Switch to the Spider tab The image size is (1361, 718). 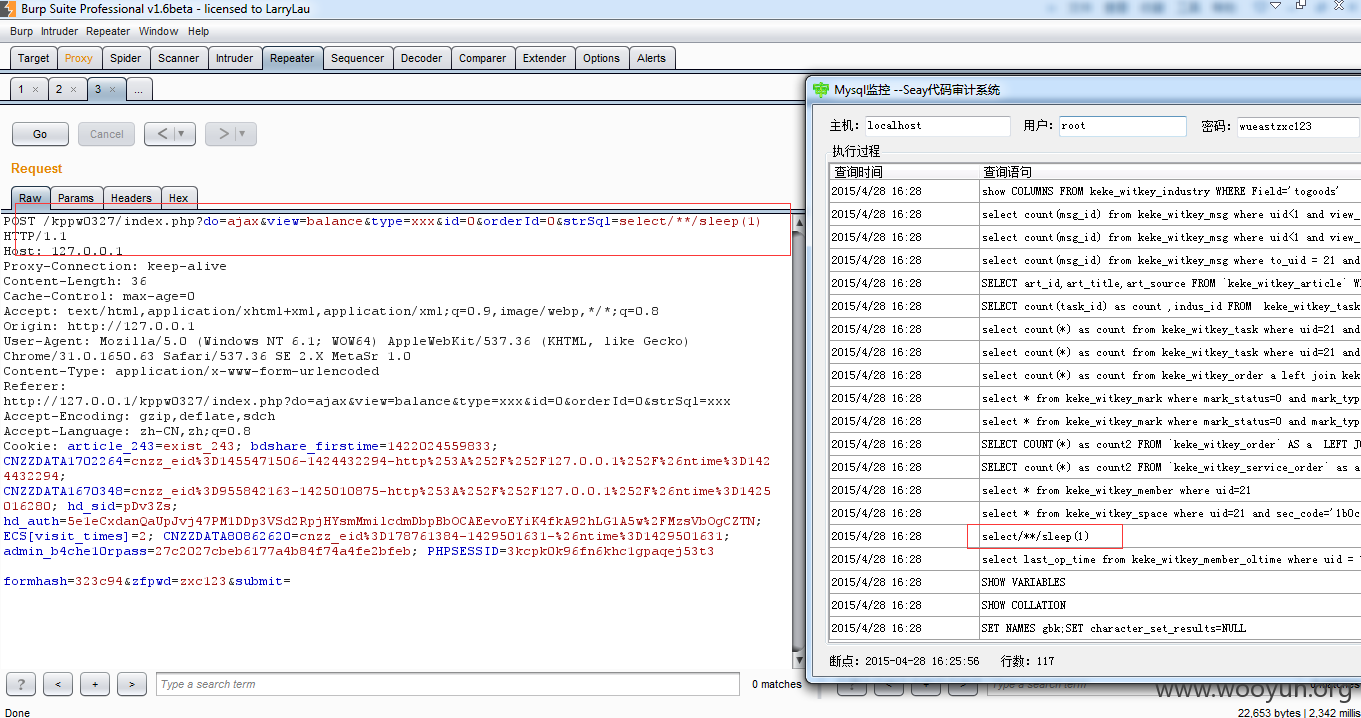point(125,58)
